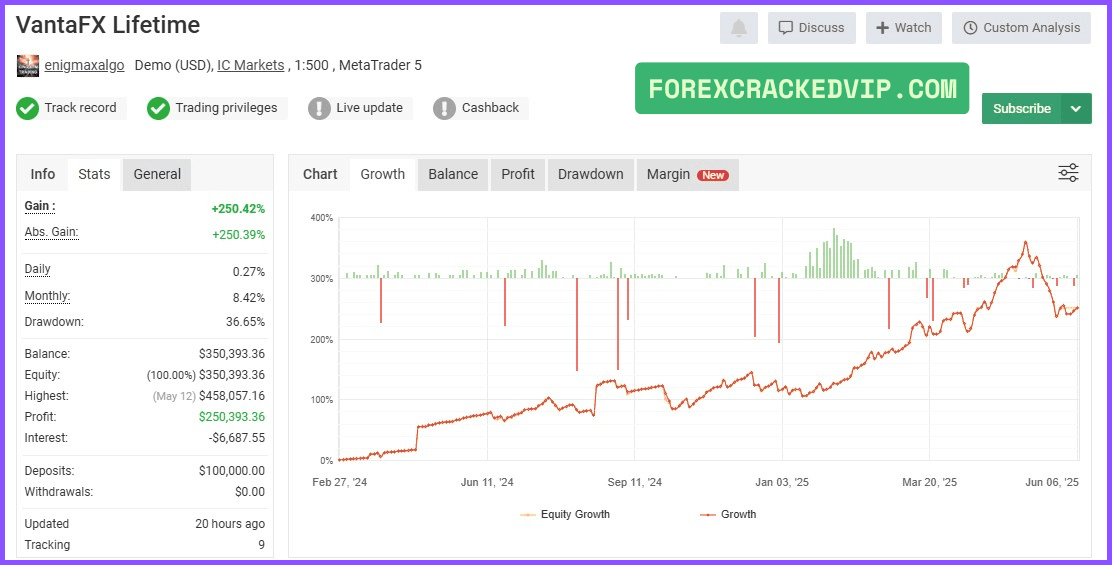1112x565 pixels.
Task: Click the speech bubble Discuss icon
Action: click(785, 28)
